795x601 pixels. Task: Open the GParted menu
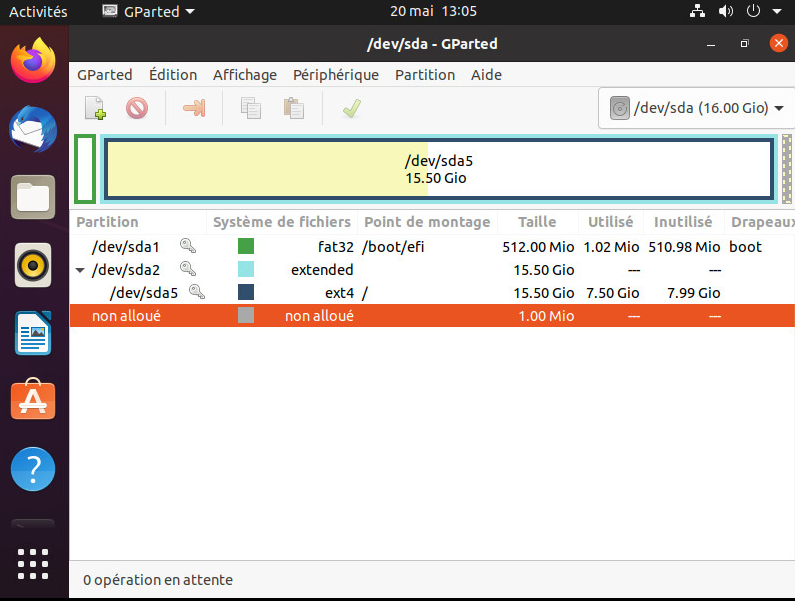pos(104,75)
